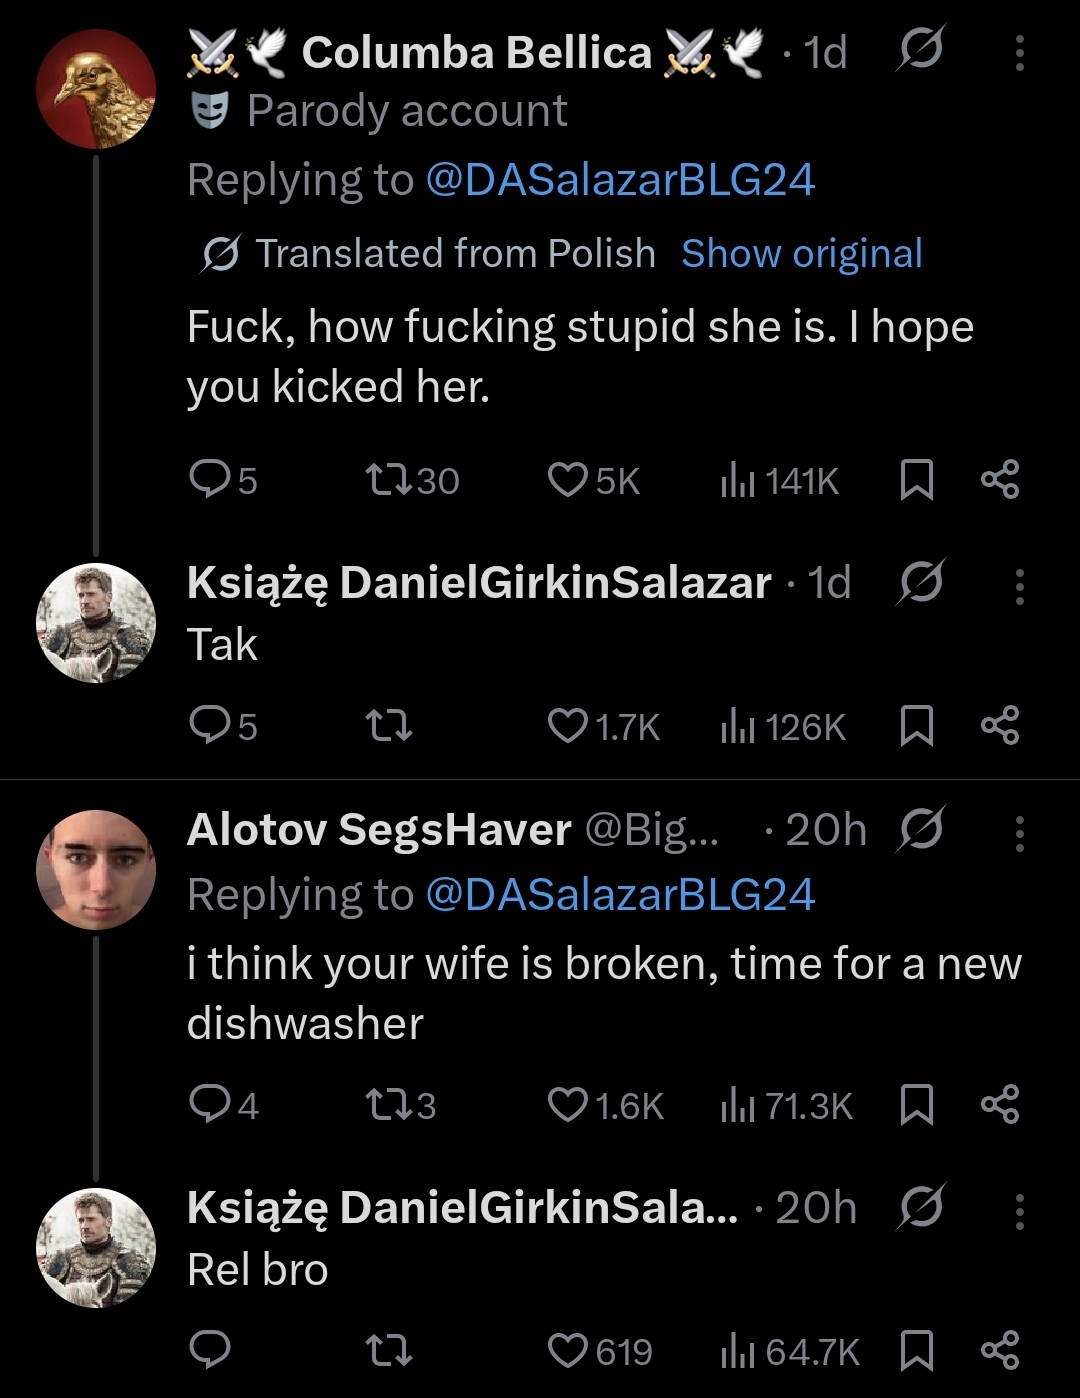The height and width of the screenshot is (1398, 1080).
Task: Bookmark the "Tak" reply
Action: [916, 726]
